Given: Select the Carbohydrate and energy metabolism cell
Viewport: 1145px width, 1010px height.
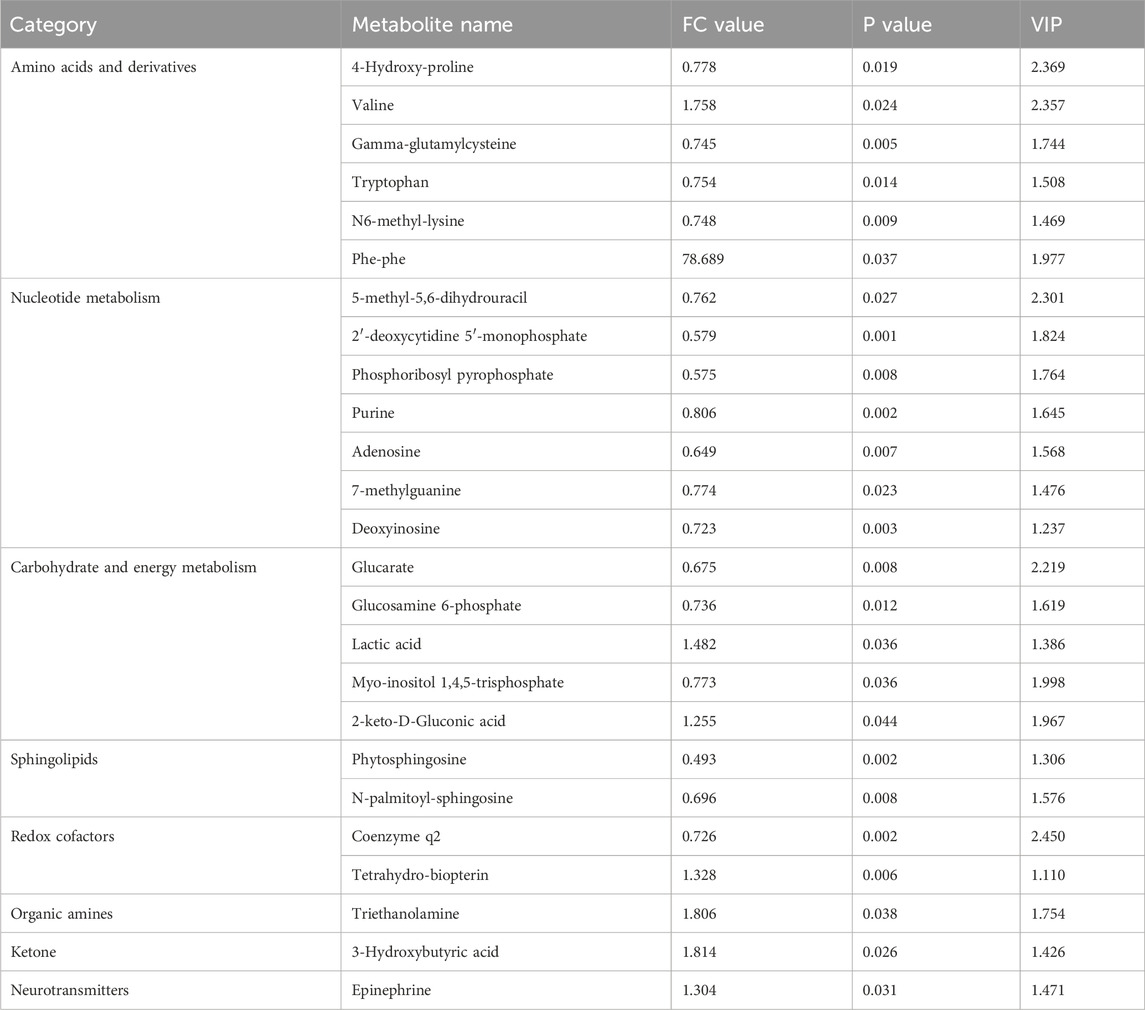Looking at the screenshot, I should coord(133,568).
